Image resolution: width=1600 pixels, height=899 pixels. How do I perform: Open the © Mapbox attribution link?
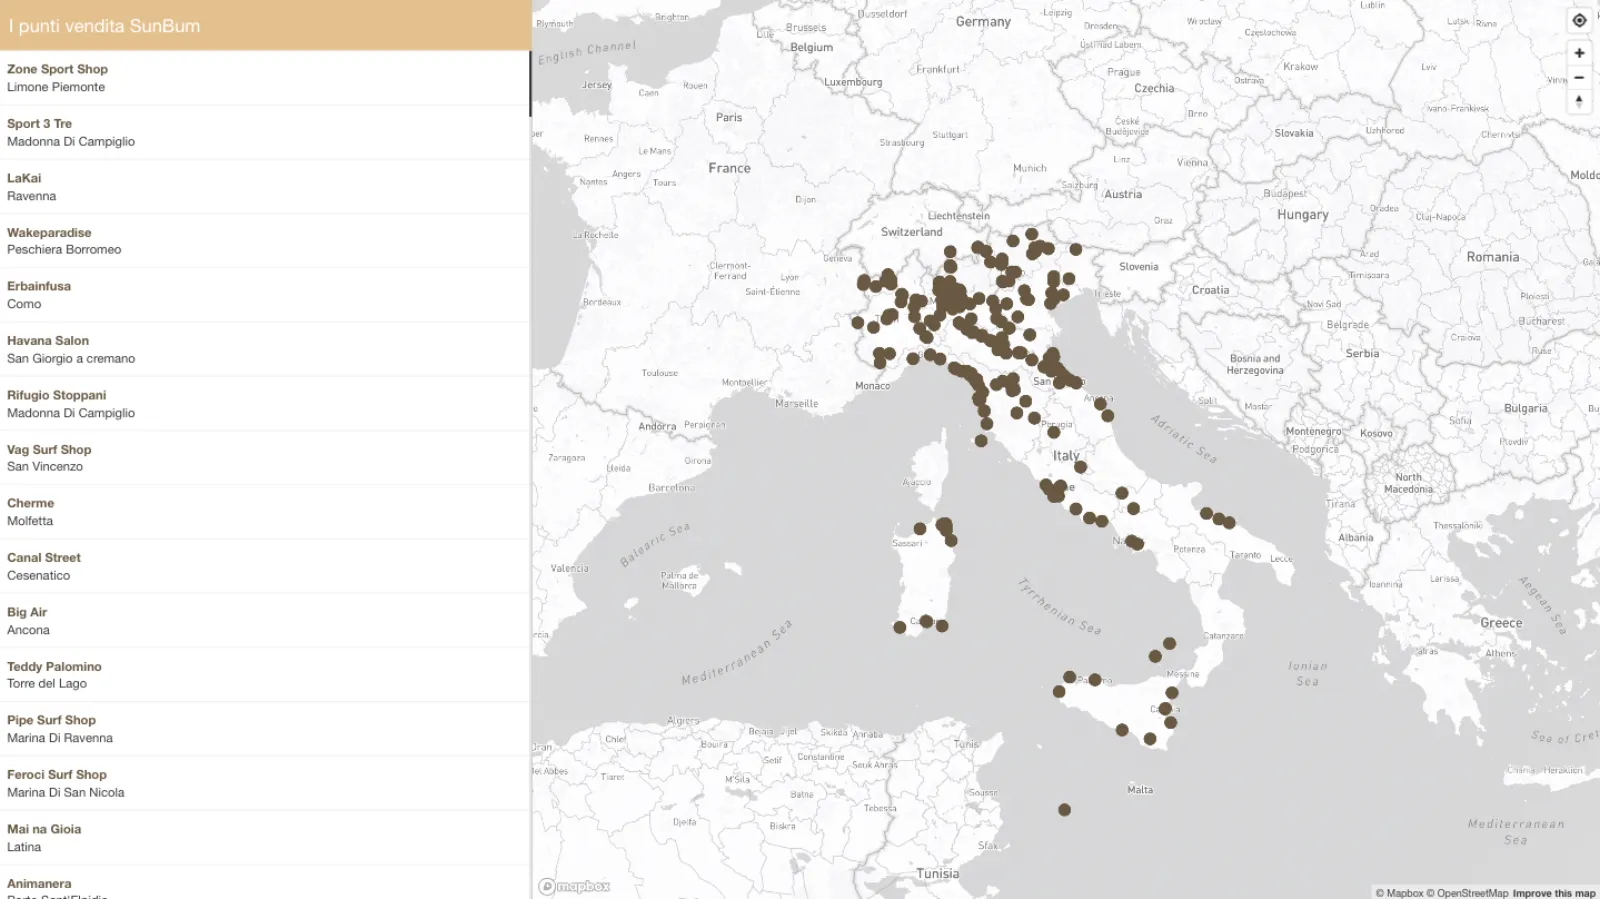[1399, 893]
